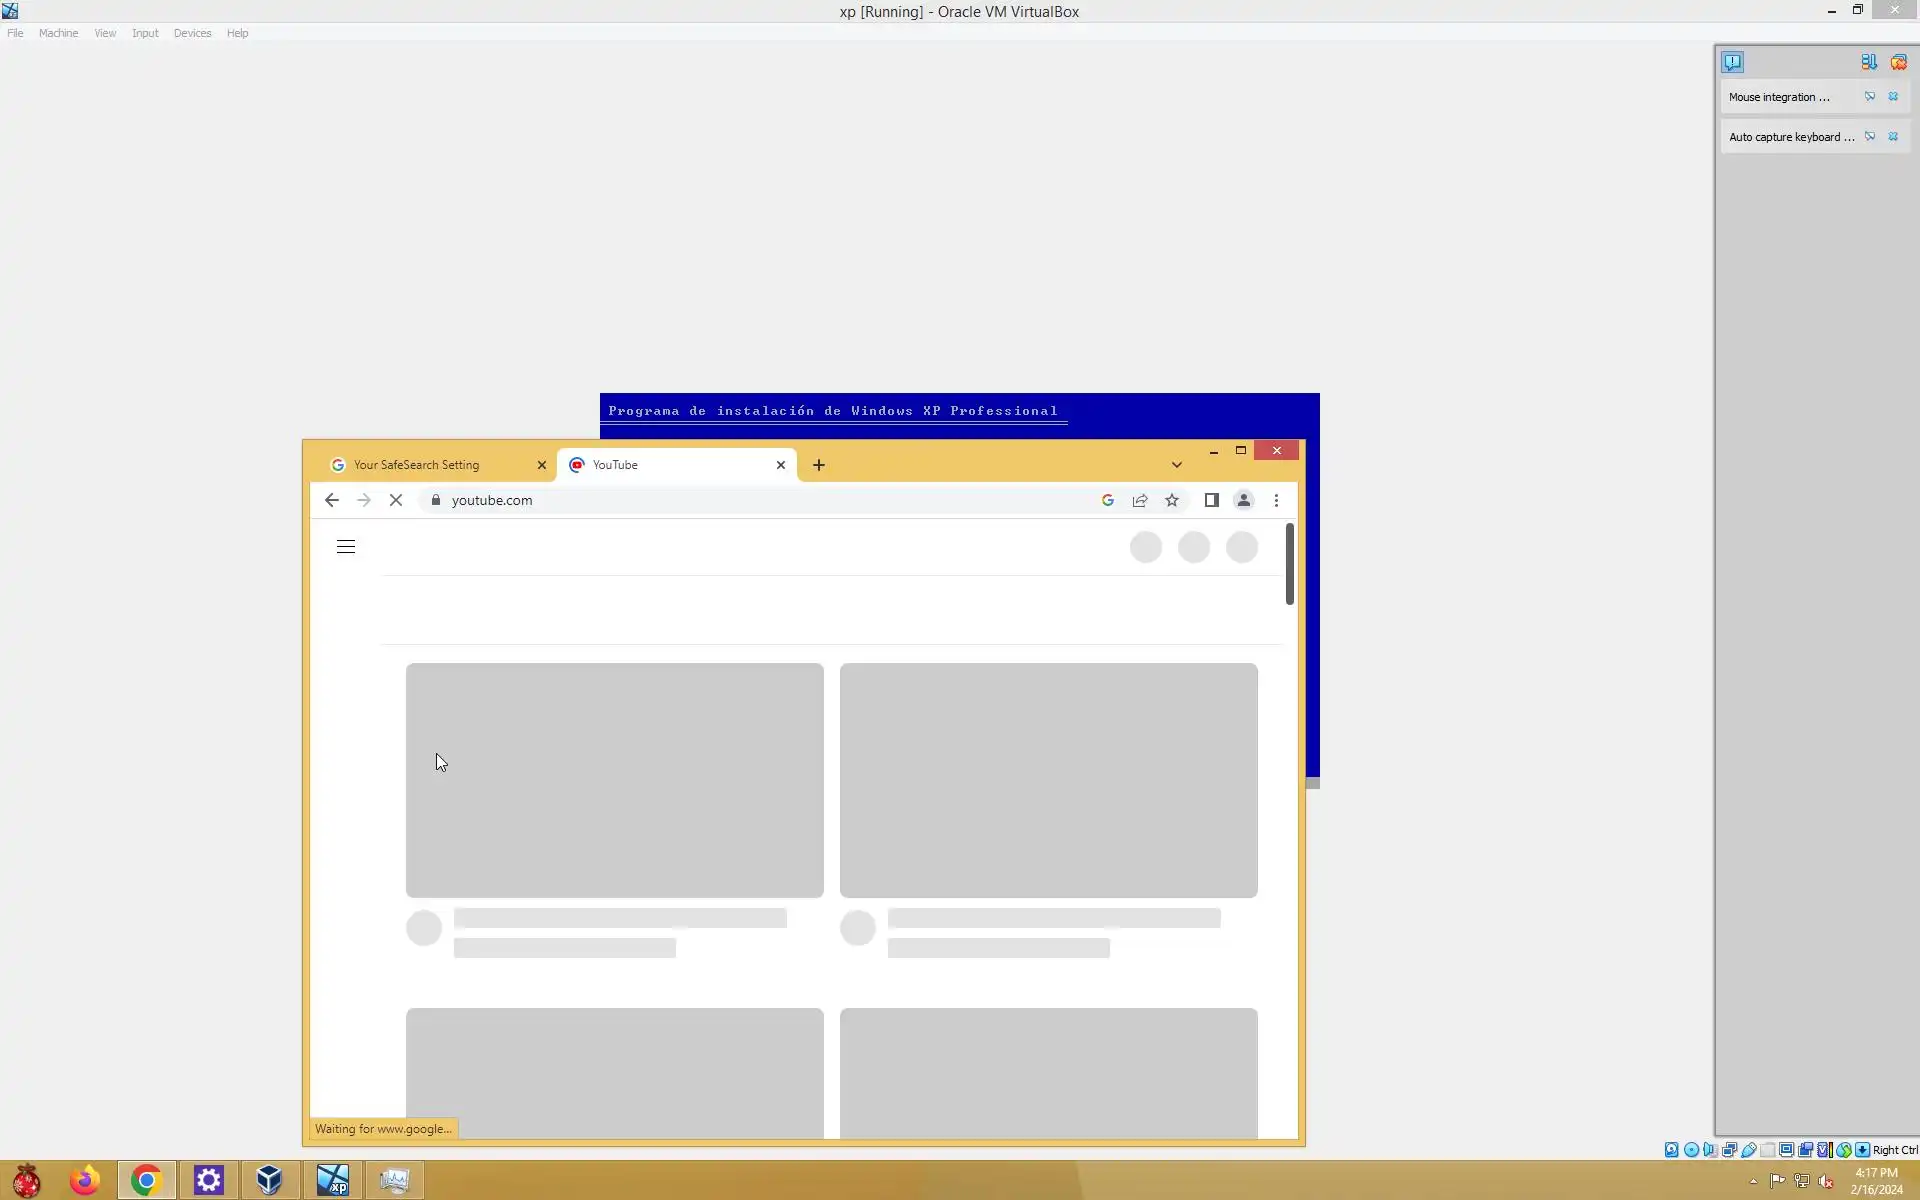Click the hard disk activity status icon
The width and height of the screenshot is (1920, 1200).
[x=1671, y=1150]
